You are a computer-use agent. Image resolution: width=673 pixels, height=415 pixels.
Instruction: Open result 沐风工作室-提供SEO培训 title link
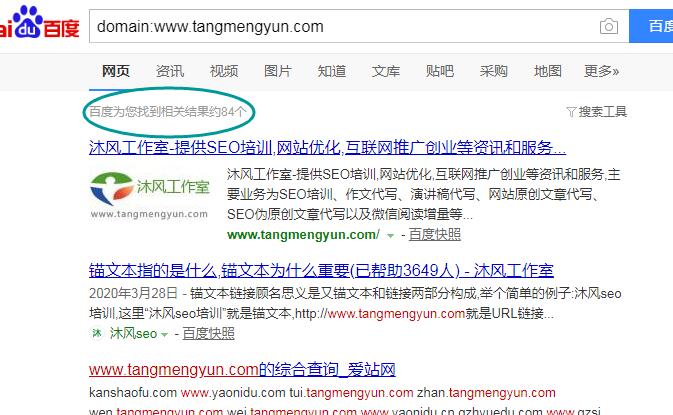327,148
